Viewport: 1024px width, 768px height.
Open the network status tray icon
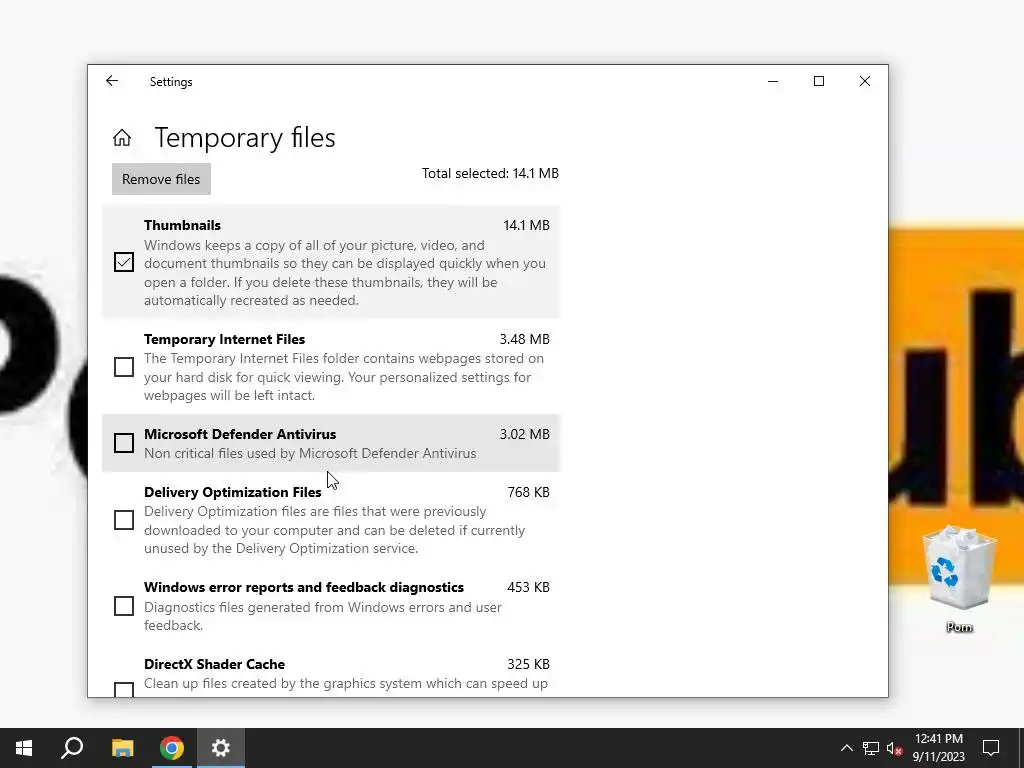(x=871, y=748)
